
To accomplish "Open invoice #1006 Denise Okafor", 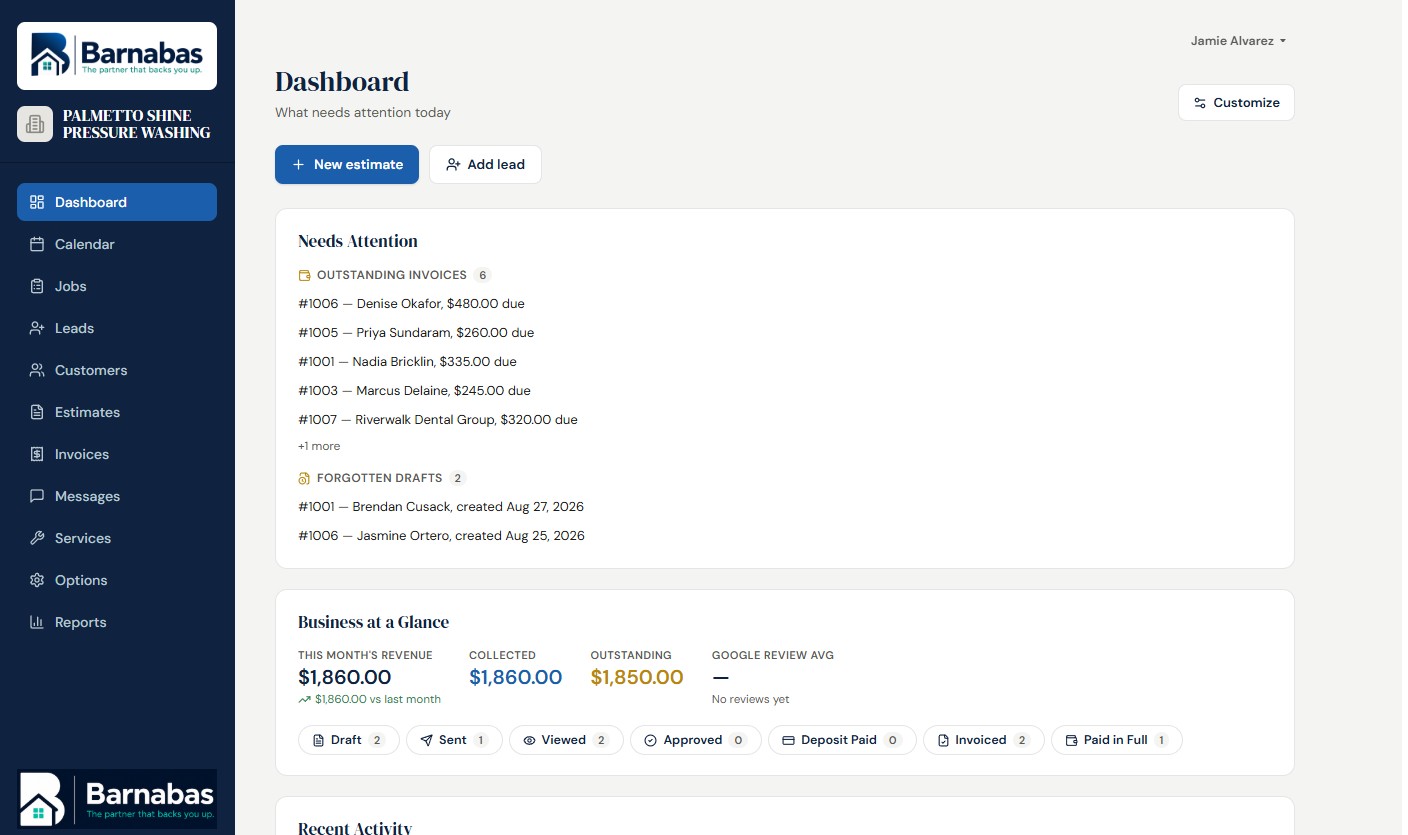I will click(411, 303).
